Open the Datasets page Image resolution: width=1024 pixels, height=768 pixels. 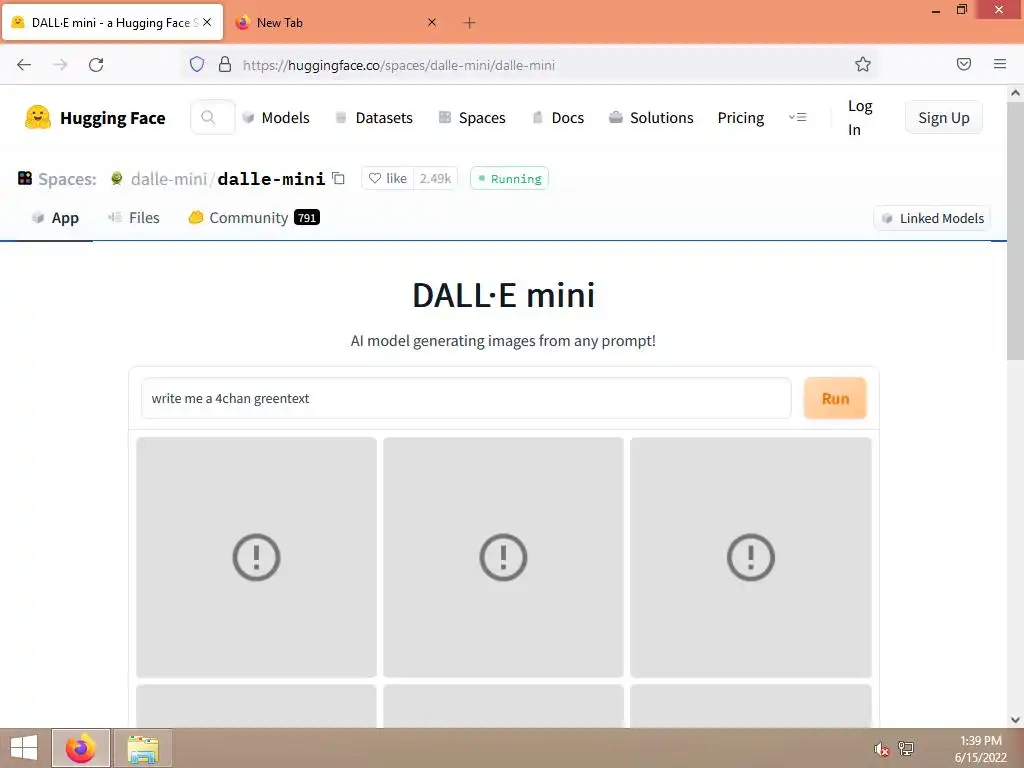click(x=374, y=118)
